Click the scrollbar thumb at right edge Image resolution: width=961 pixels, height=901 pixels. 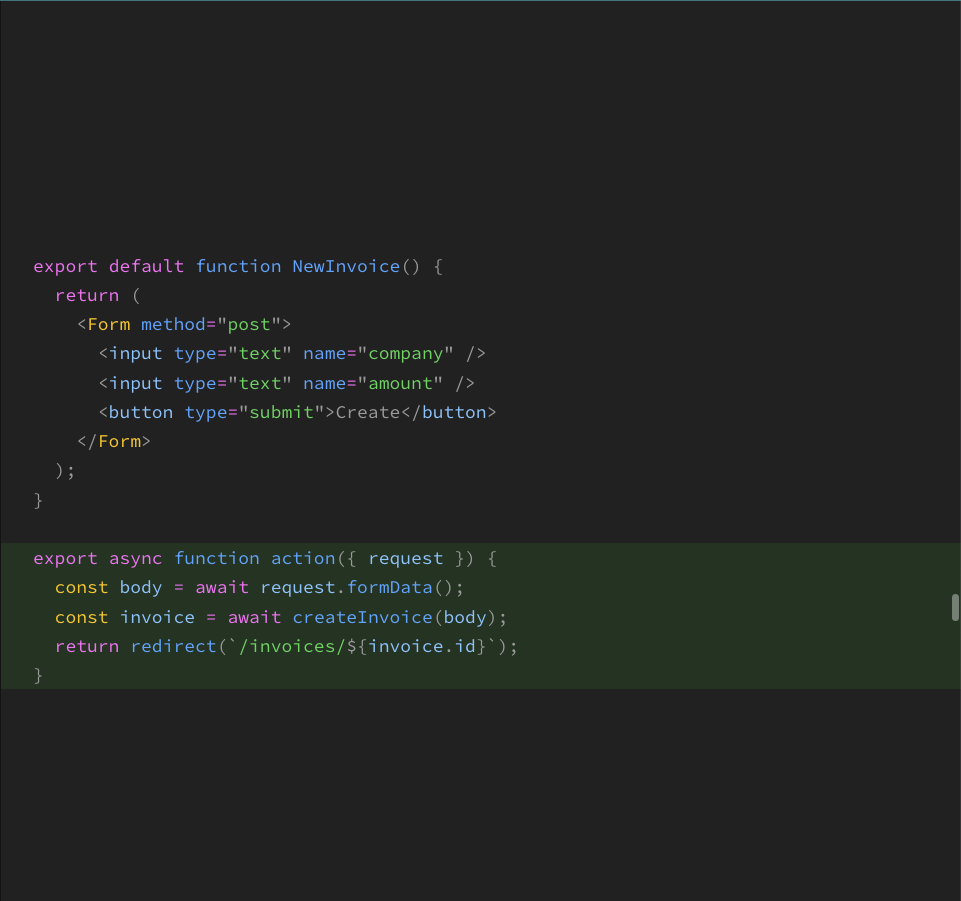pyautogui.click(x=955, y=607)
